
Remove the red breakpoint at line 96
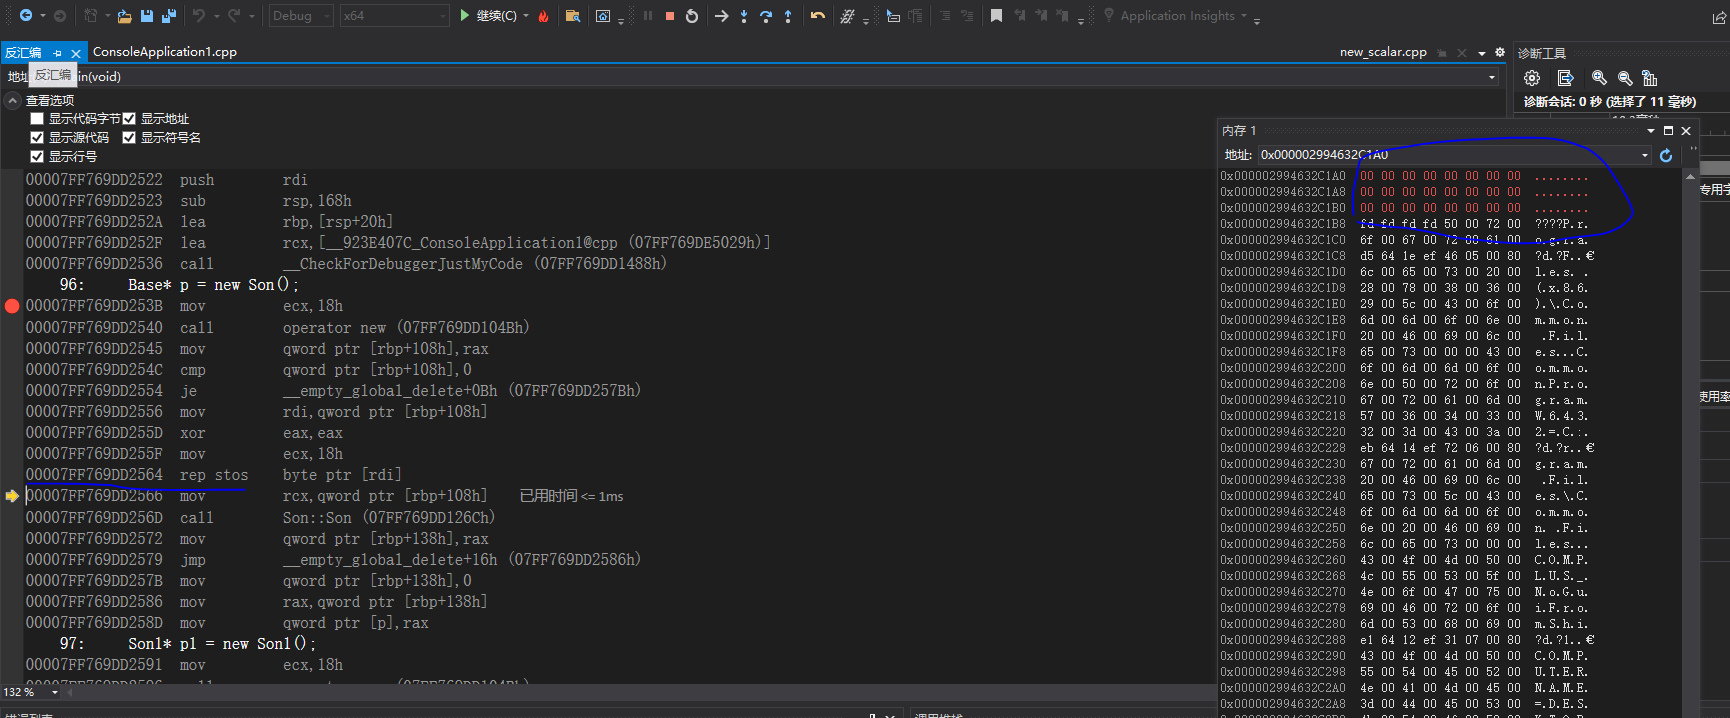tap(12, 306)
